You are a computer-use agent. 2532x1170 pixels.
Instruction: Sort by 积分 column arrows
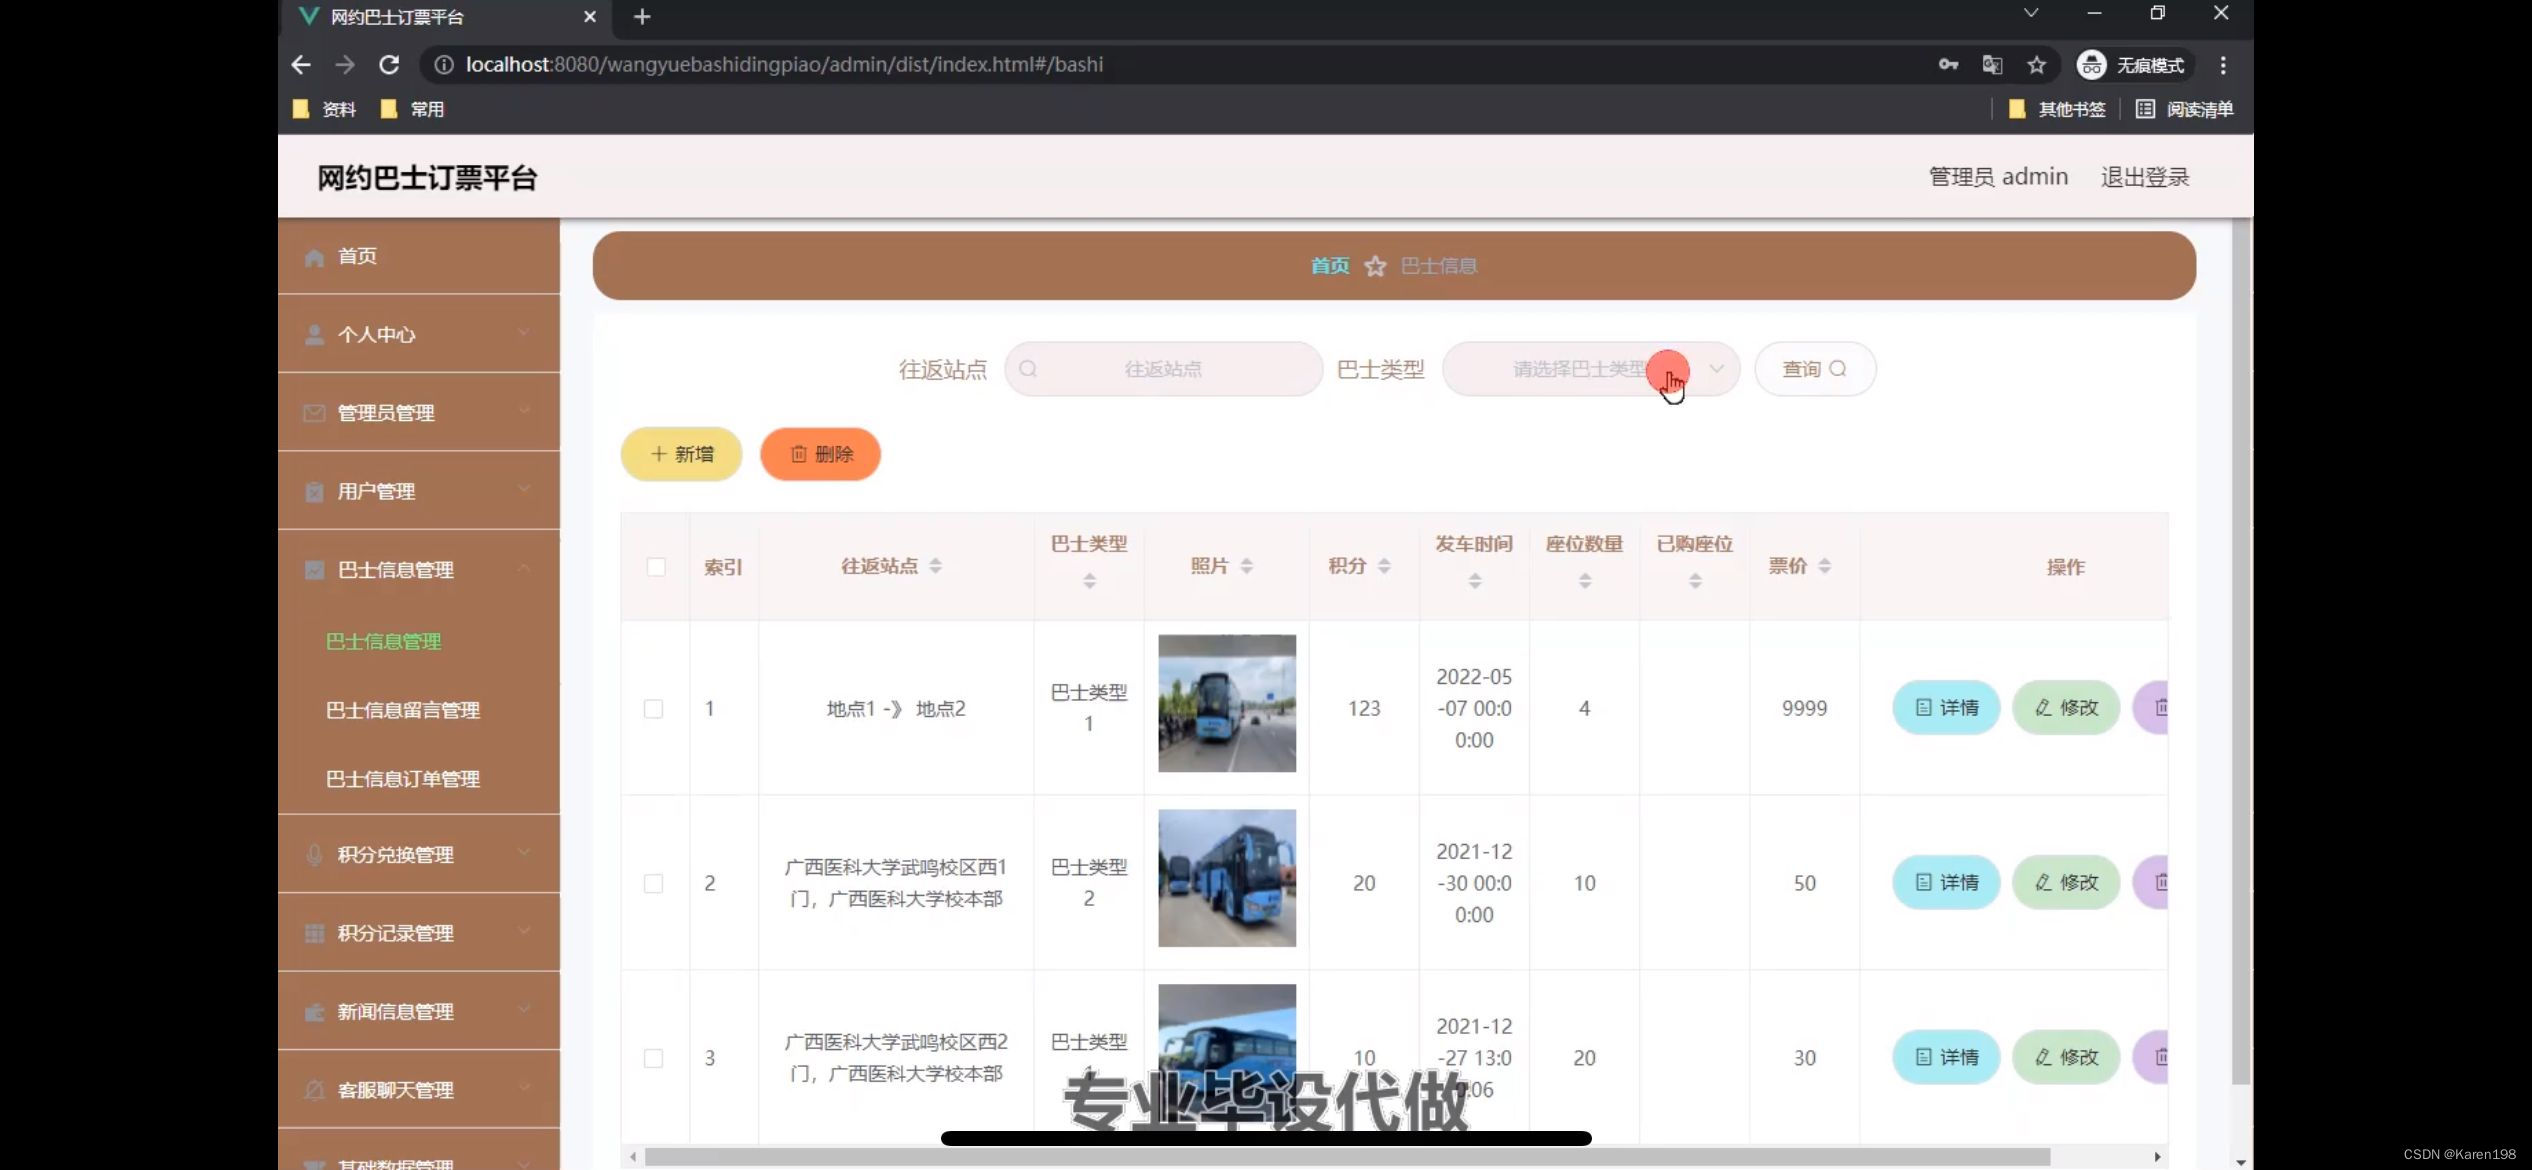[x=1384, y=566]
